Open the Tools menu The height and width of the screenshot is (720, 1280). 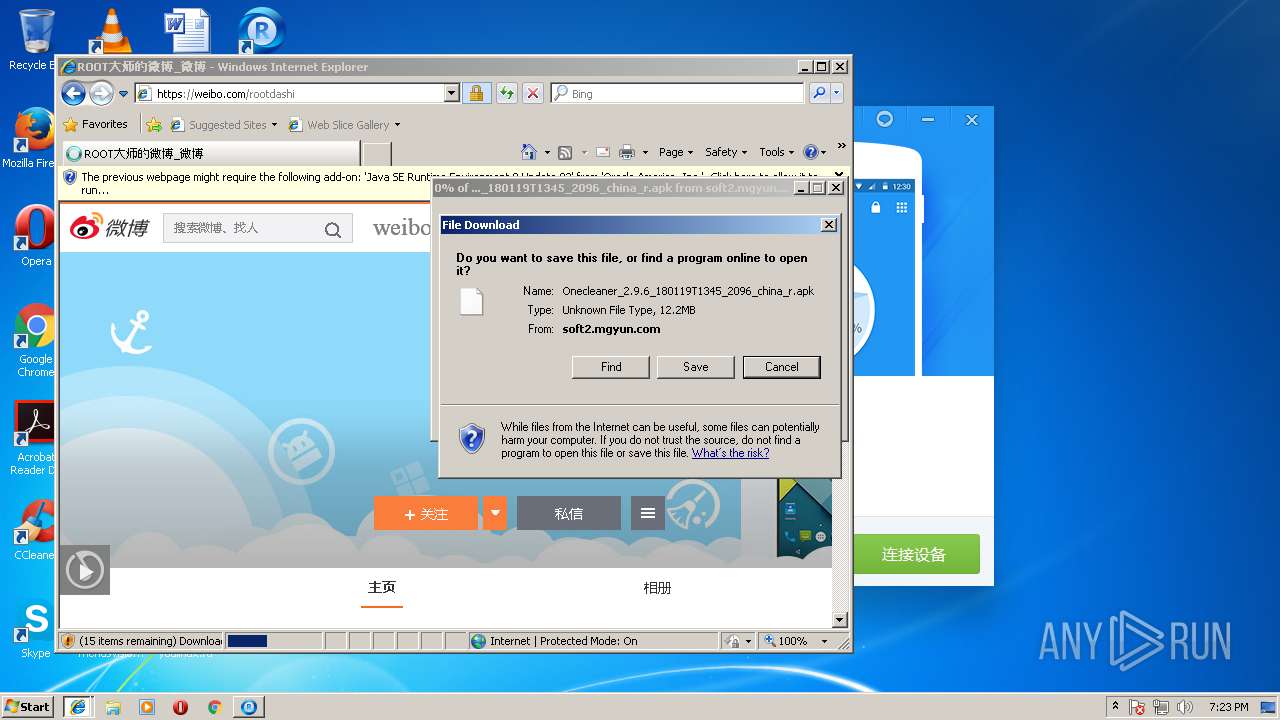[776, 152]
